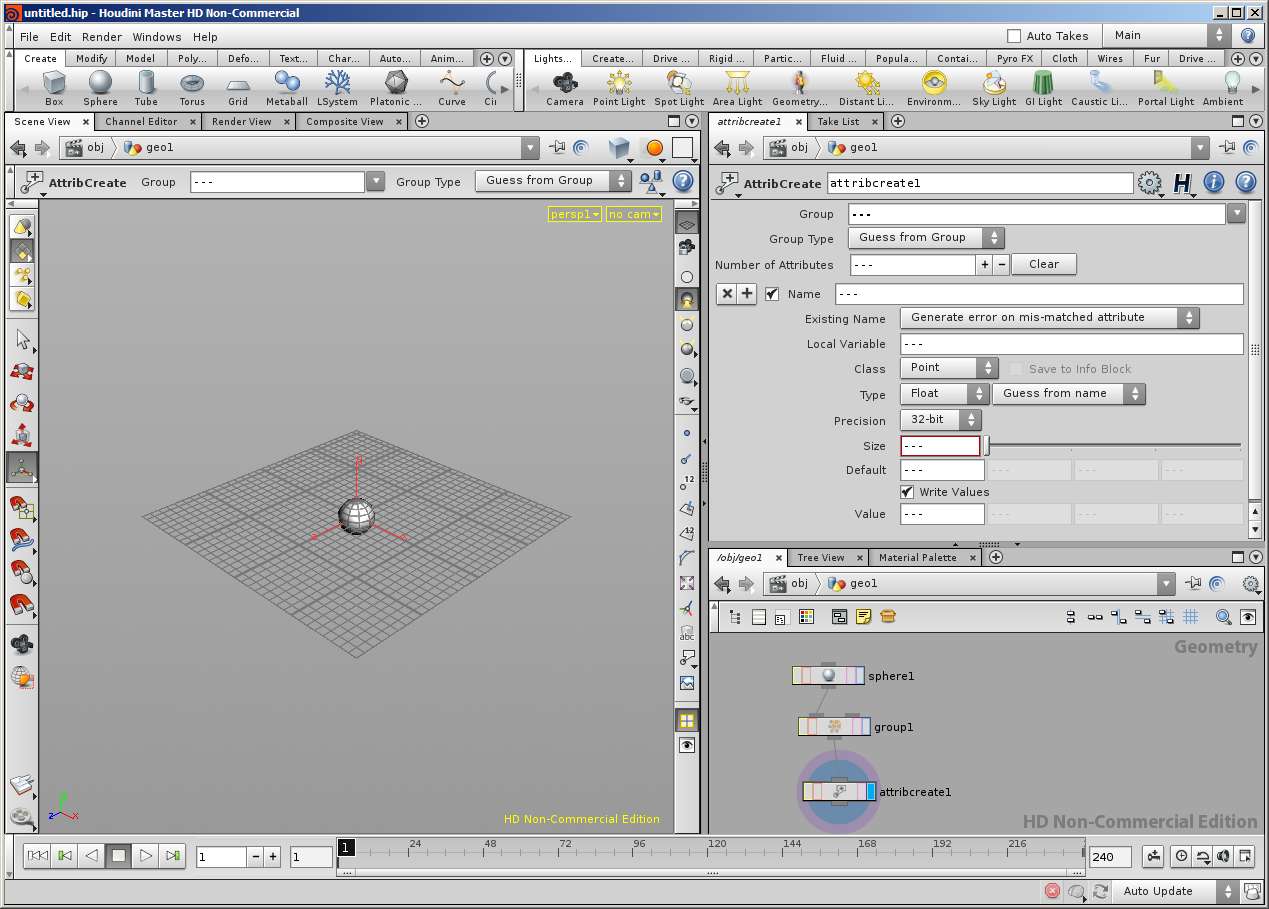Viewport: 1269px width, 909px height.
Task: Toggle the Name attribute enable checkbox
Action: [x=772, y=294]
